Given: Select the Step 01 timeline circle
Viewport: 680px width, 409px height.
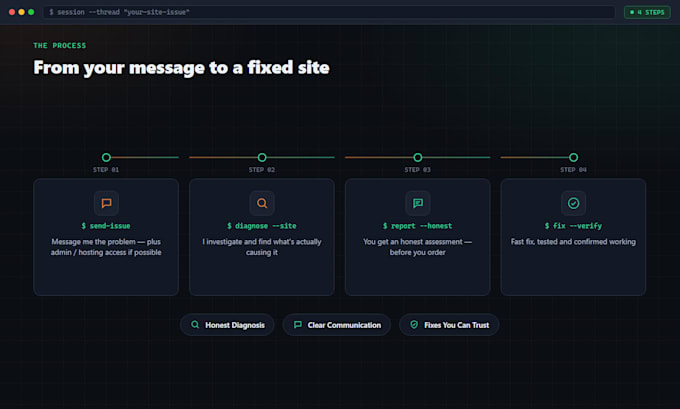Looking at the screenshot, I should click(x=106, y=157).
